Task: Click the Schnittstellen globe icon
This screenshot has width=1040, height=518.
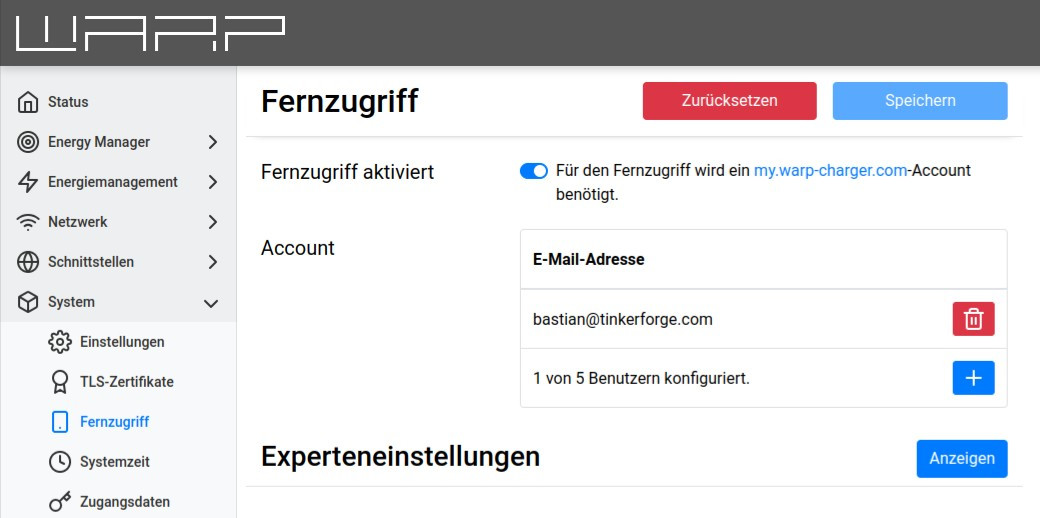Action: [x=29, y=262]
